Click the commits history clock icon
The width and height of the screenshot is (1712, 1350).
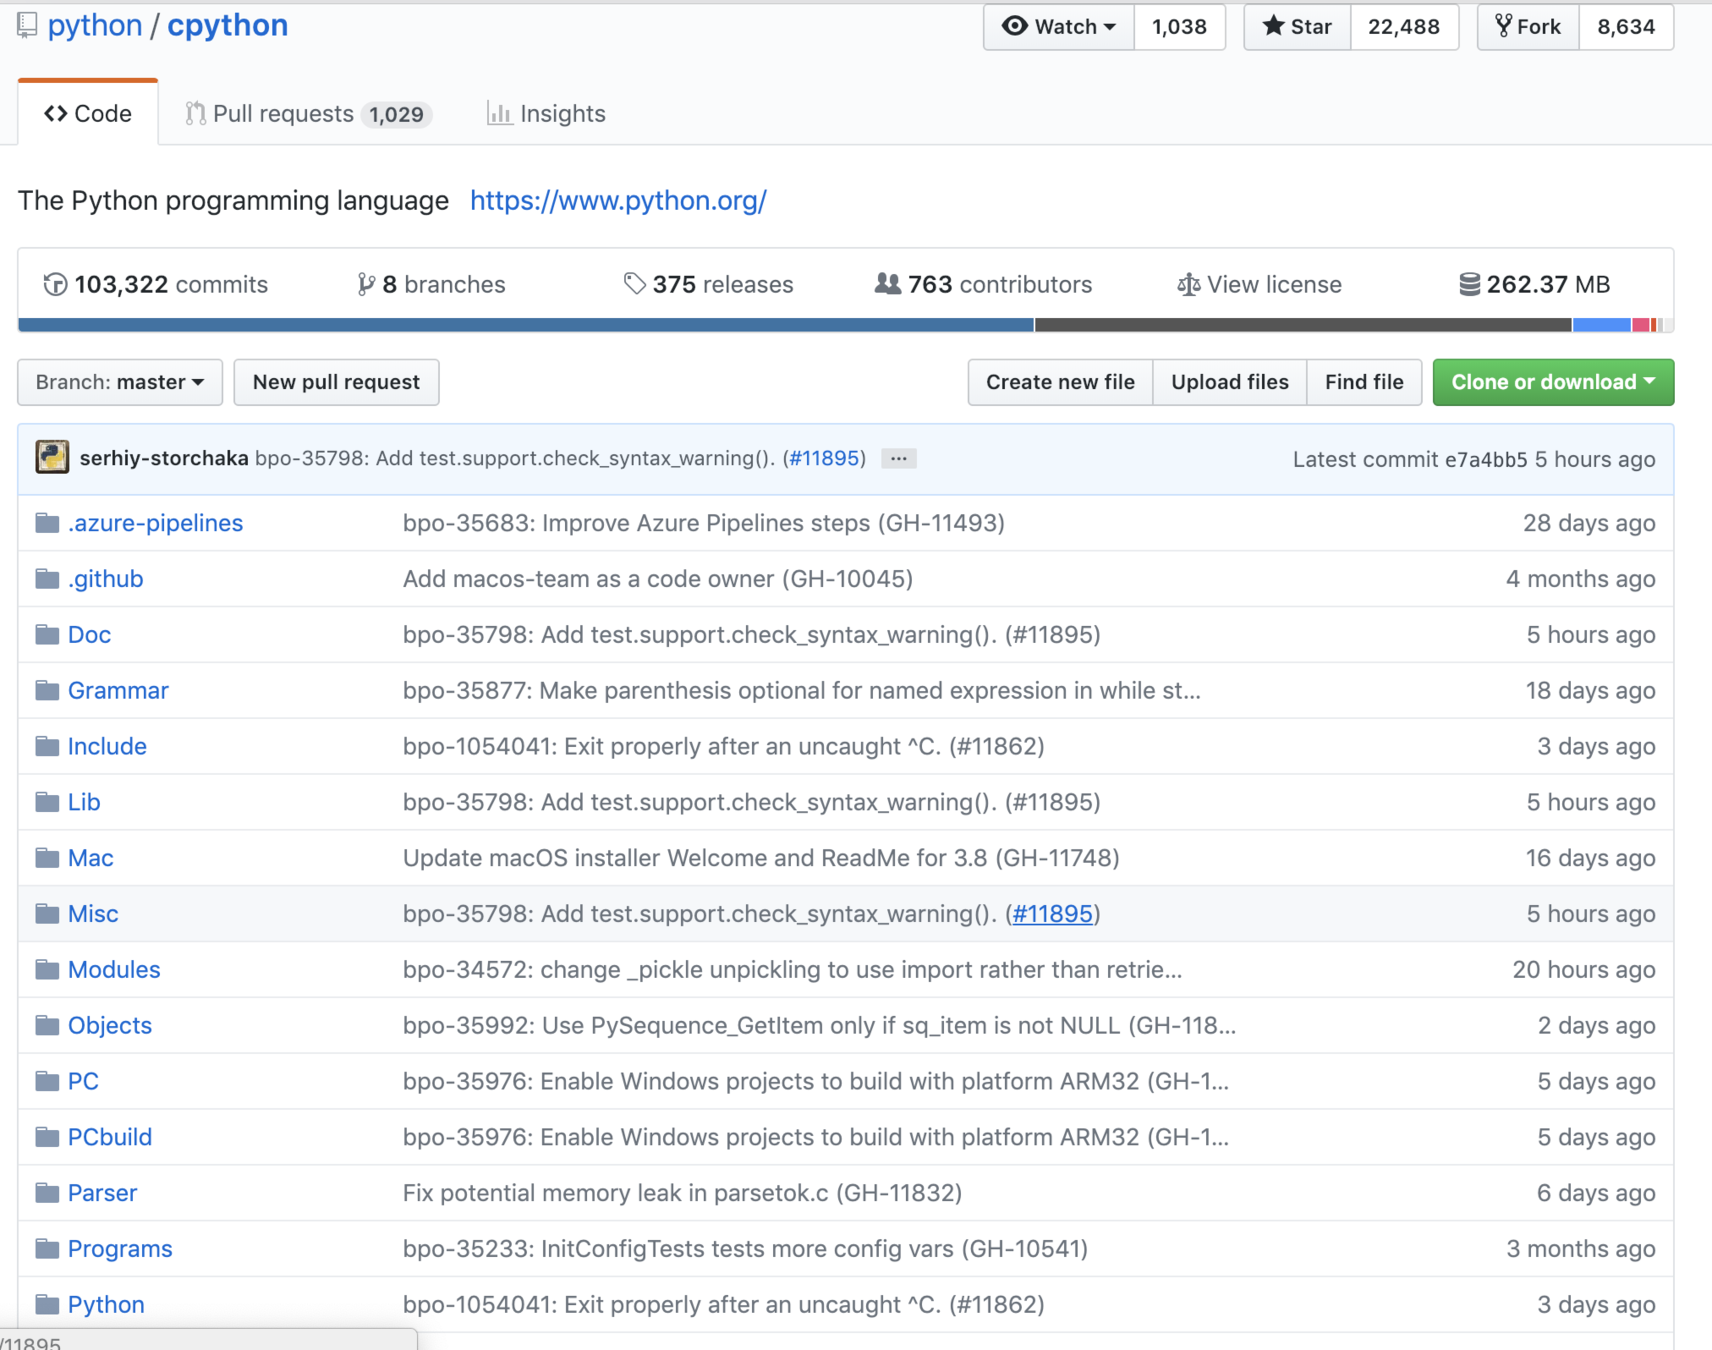point(55,285)
